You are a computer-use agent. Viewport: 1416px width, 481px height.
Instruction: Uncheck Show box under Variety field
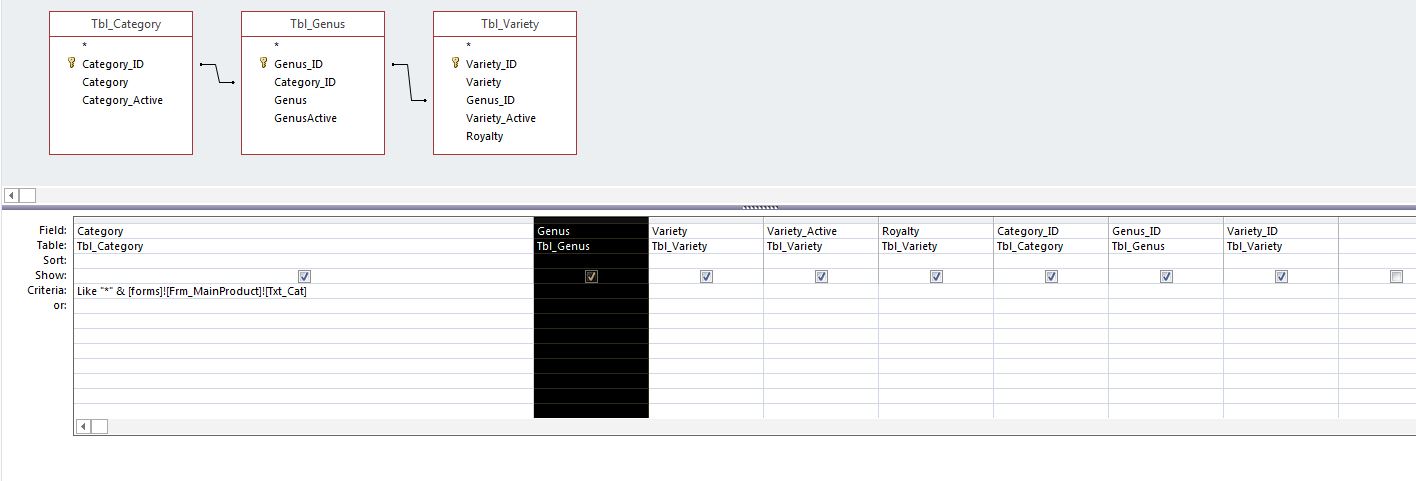[706, 276]
